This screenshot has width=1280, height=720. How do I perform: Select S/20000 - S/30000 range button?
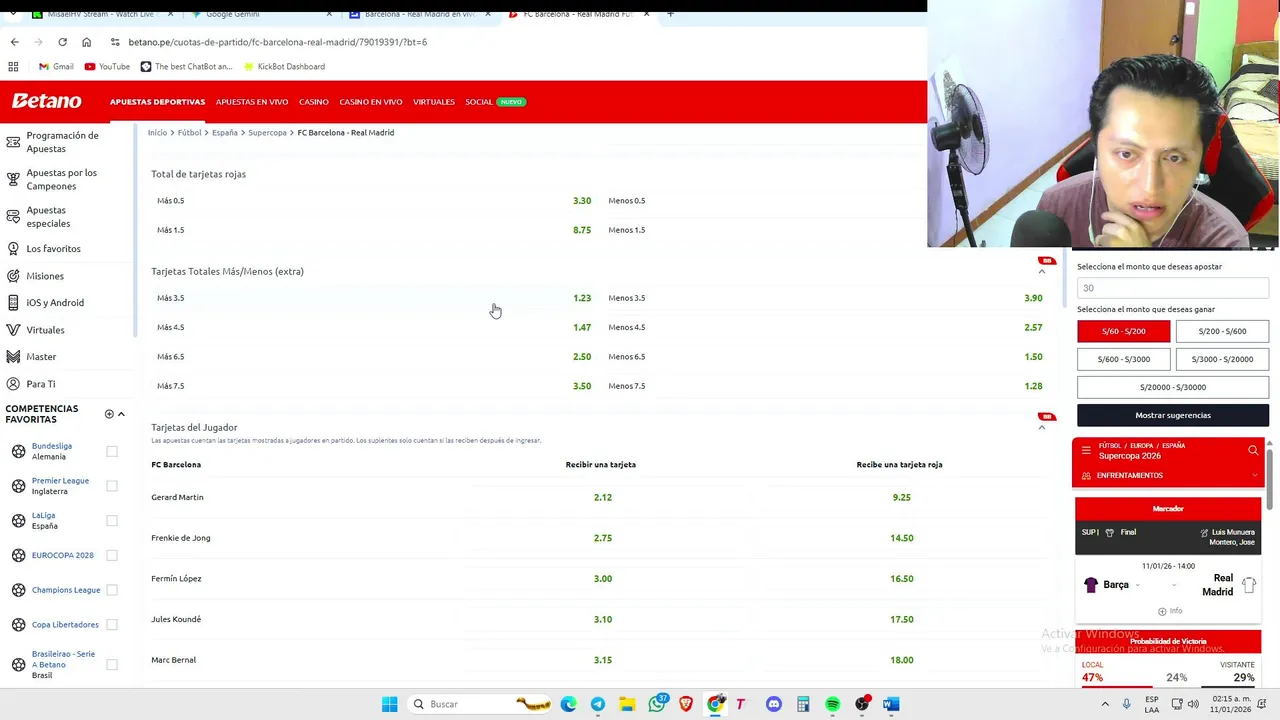point(1173,387)
